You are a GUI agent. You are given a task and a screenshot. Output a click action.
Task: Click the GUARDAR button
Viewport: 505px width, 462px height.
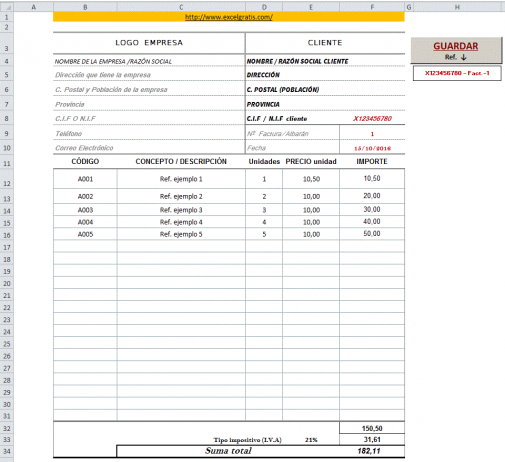[456, 50]
